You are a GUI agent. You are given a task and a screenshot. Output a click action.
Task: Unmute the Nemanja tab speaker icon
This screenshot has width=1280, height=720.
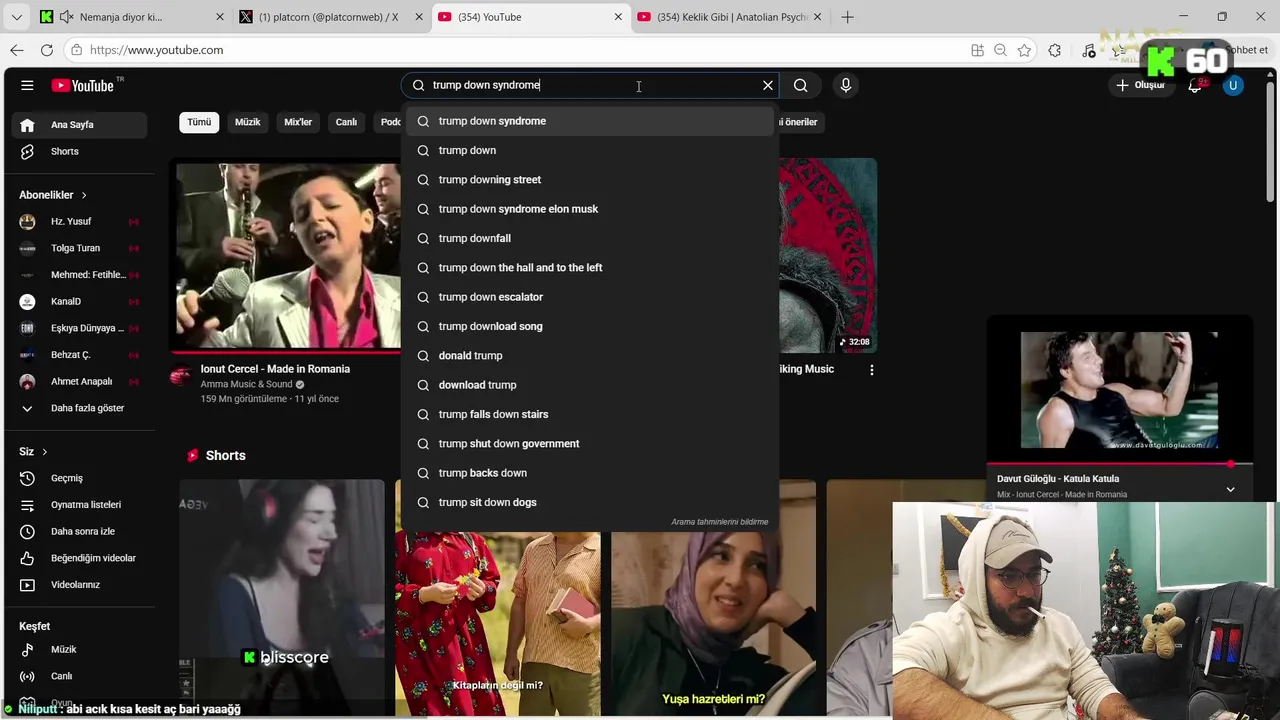66,17
